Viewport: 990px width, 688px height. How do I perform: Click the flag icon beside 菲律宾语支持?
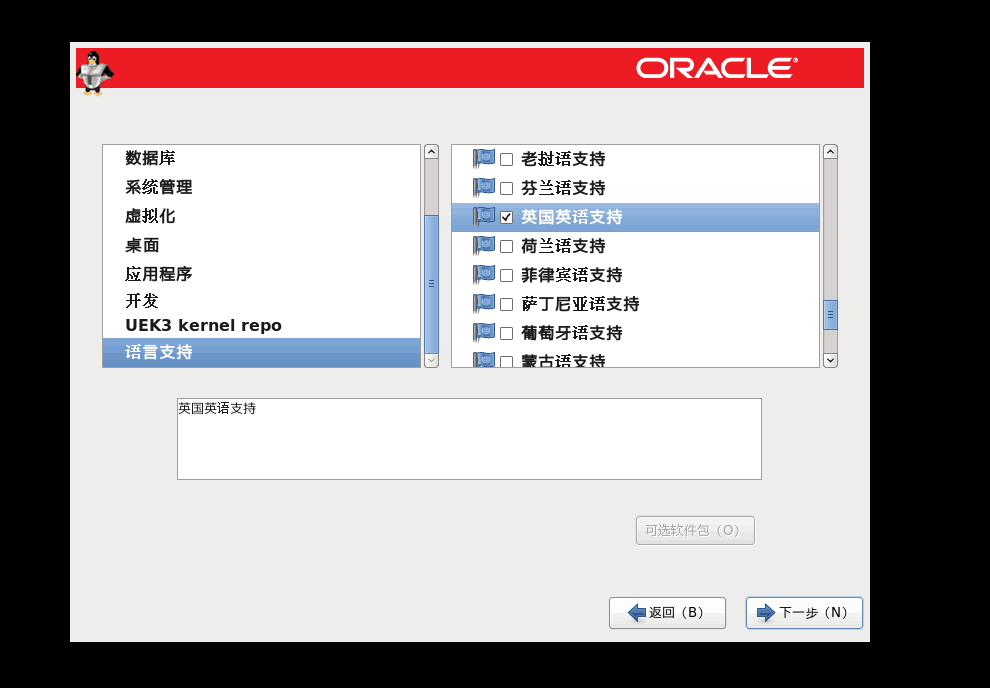tap(484, 274)
